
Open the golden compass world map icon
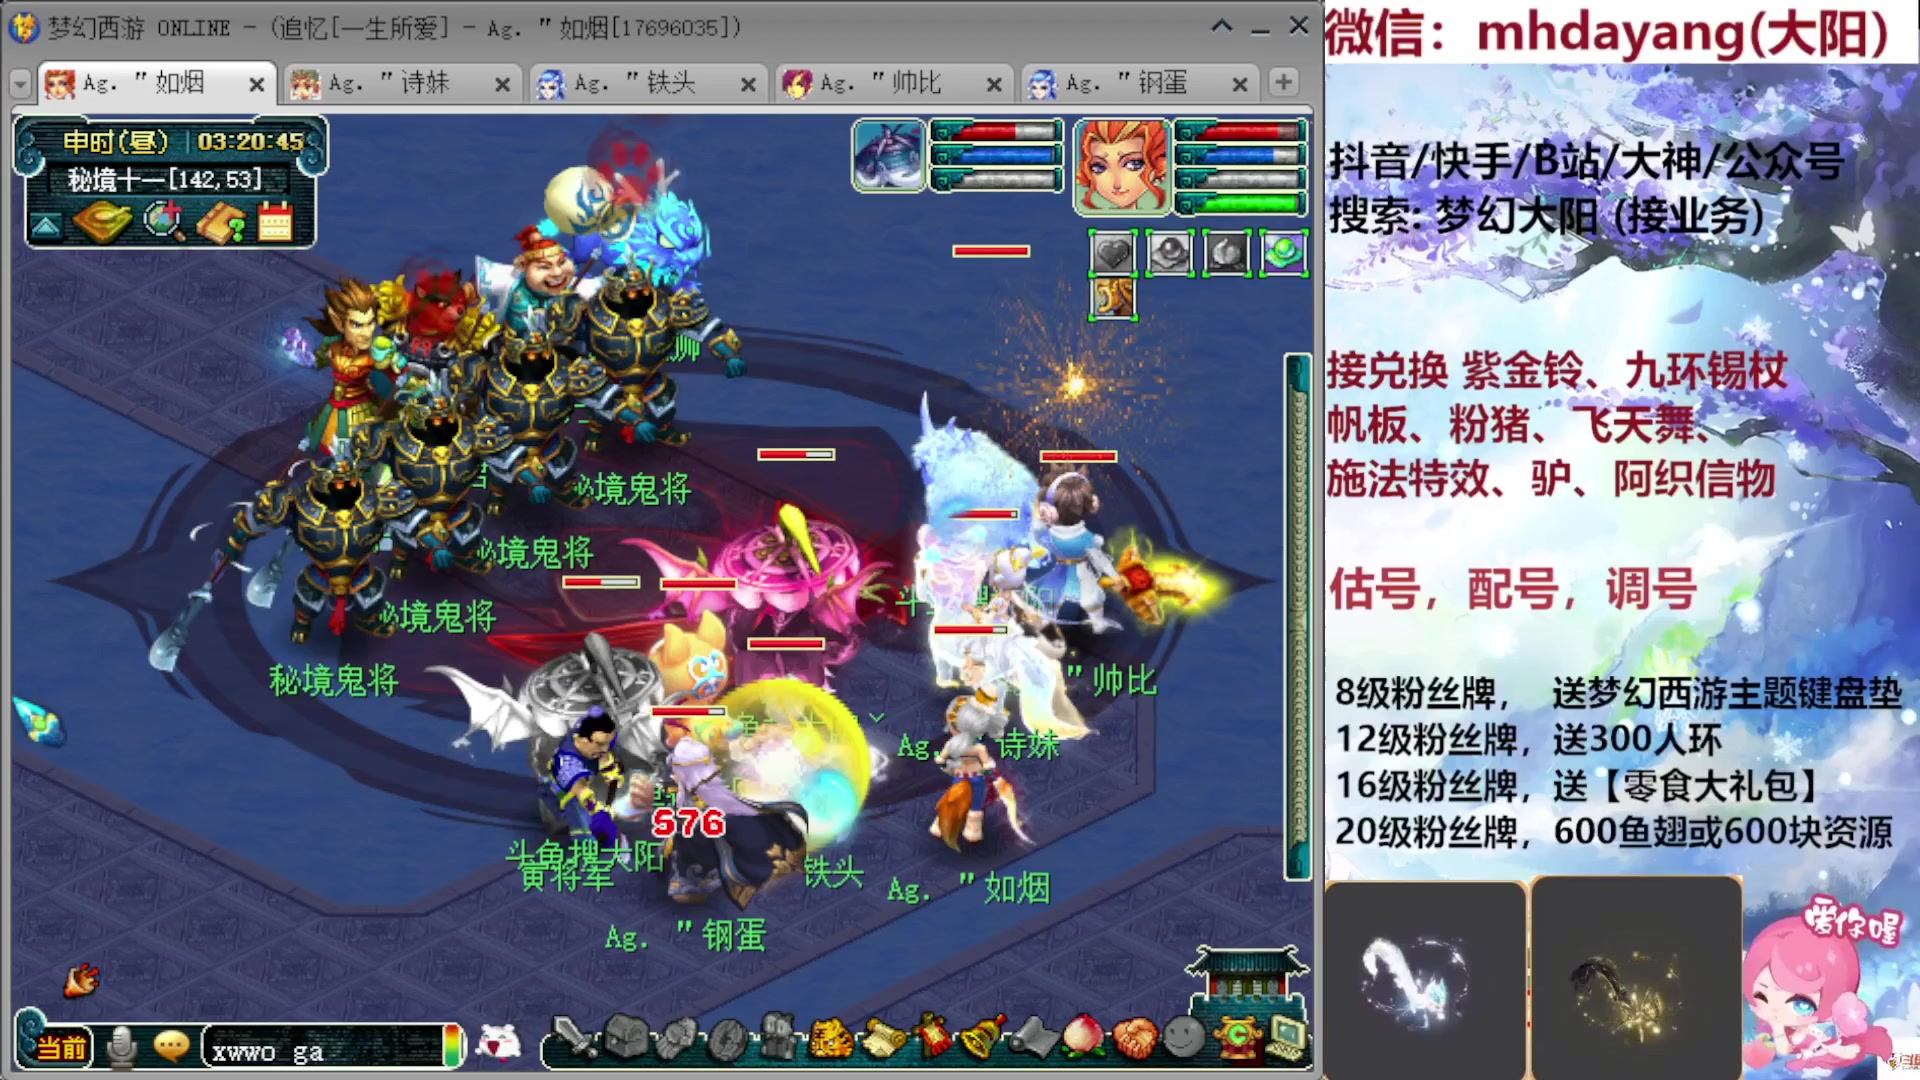click(103, 222)
